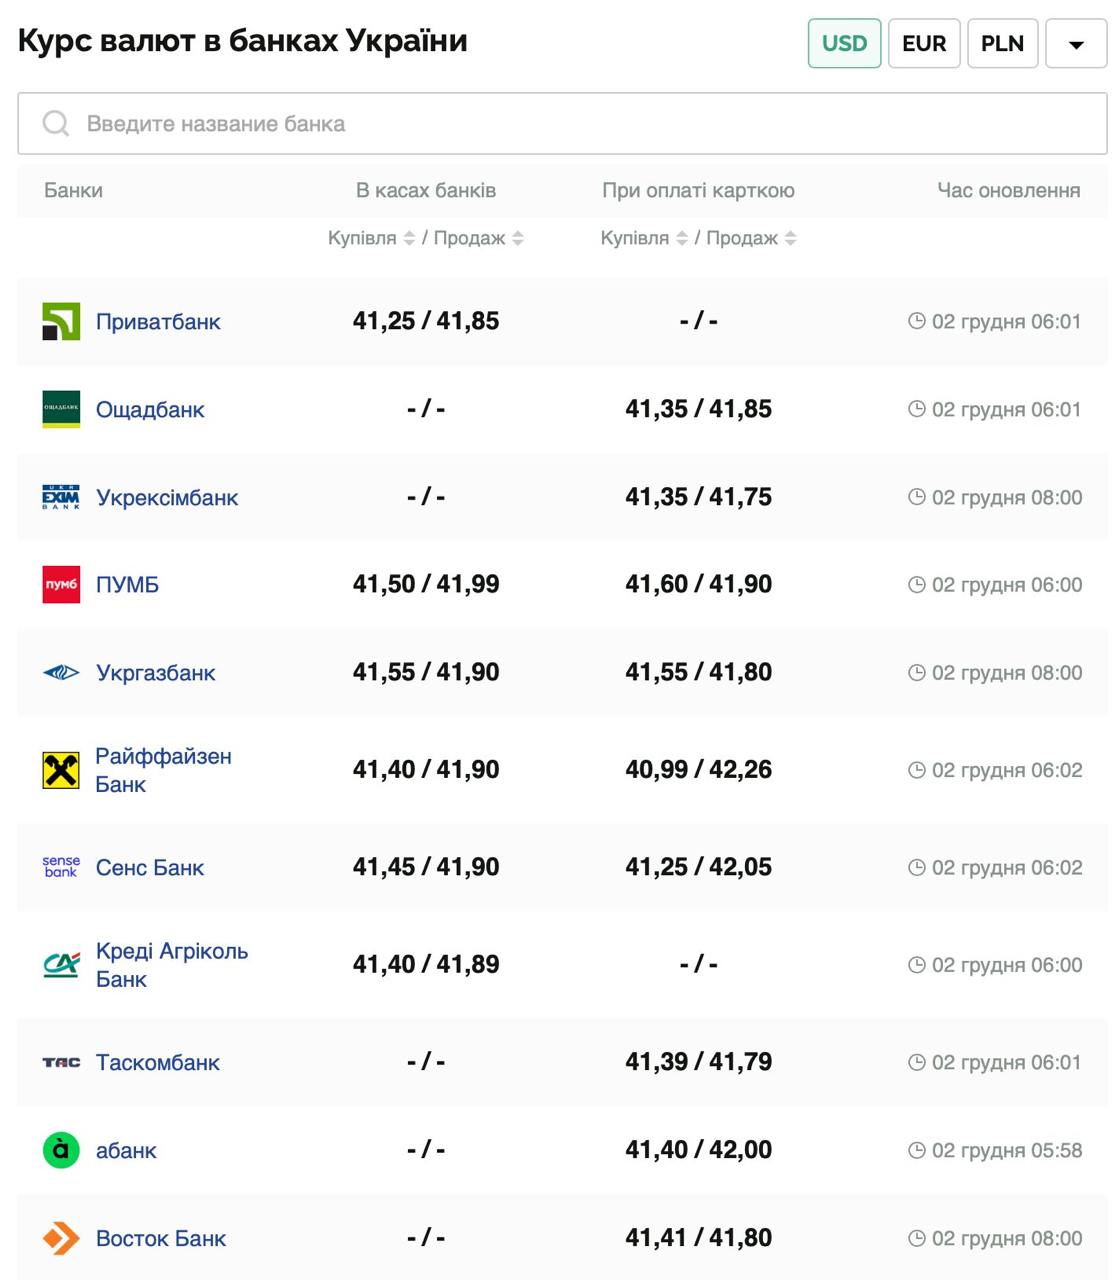Viewport: 1112px width, 1280px height.
Task: Click the PrivatBank logo icon
Action: (61, 322)
